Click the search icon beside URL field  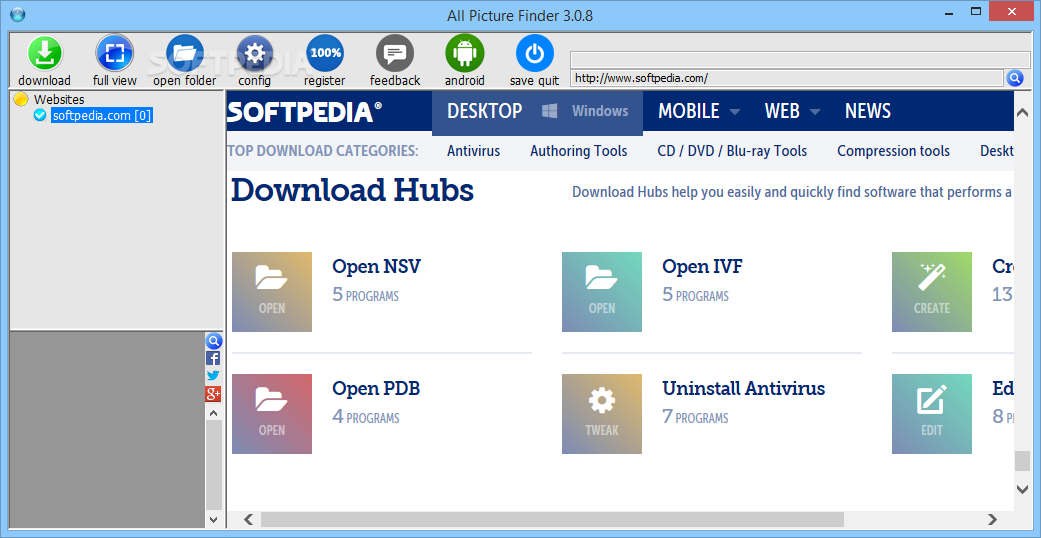click(x=1014, y=78)
